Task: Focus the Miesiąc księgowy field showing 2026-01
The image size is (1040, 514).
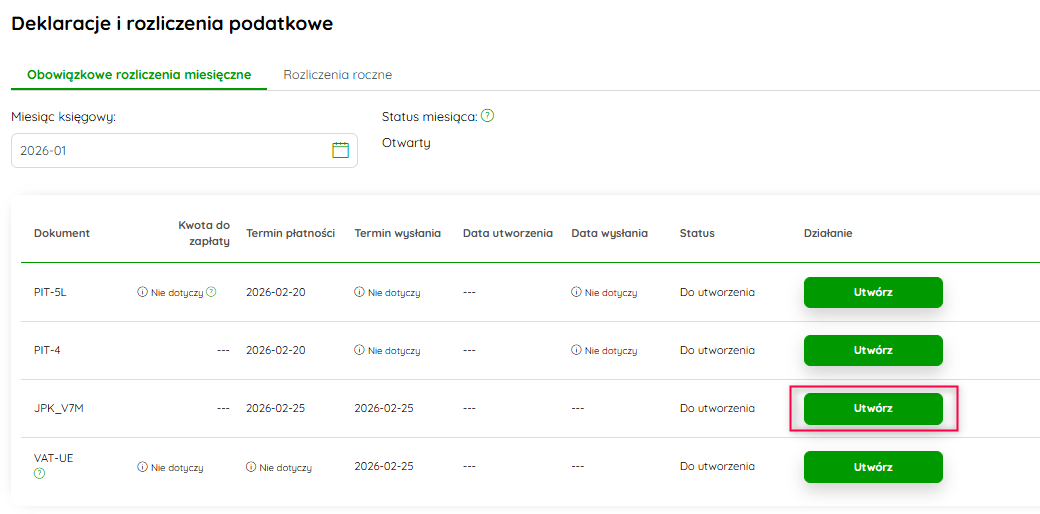Action: click(x=184, y=151)
